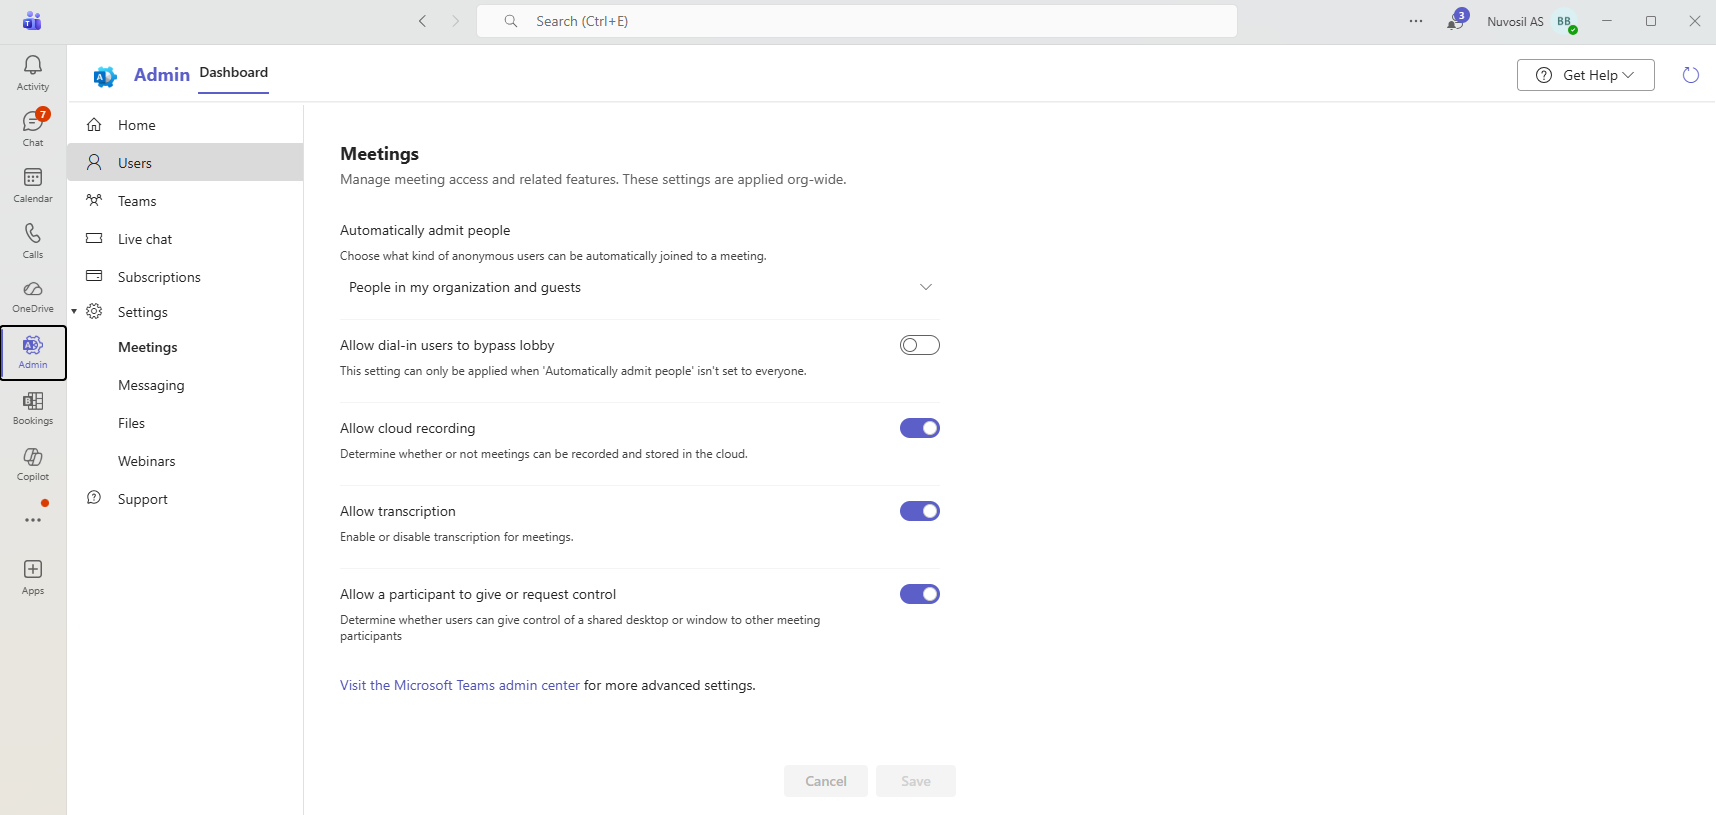Open the BB profile avatar
The image size is (1716, 815).
pos(1566,21)
